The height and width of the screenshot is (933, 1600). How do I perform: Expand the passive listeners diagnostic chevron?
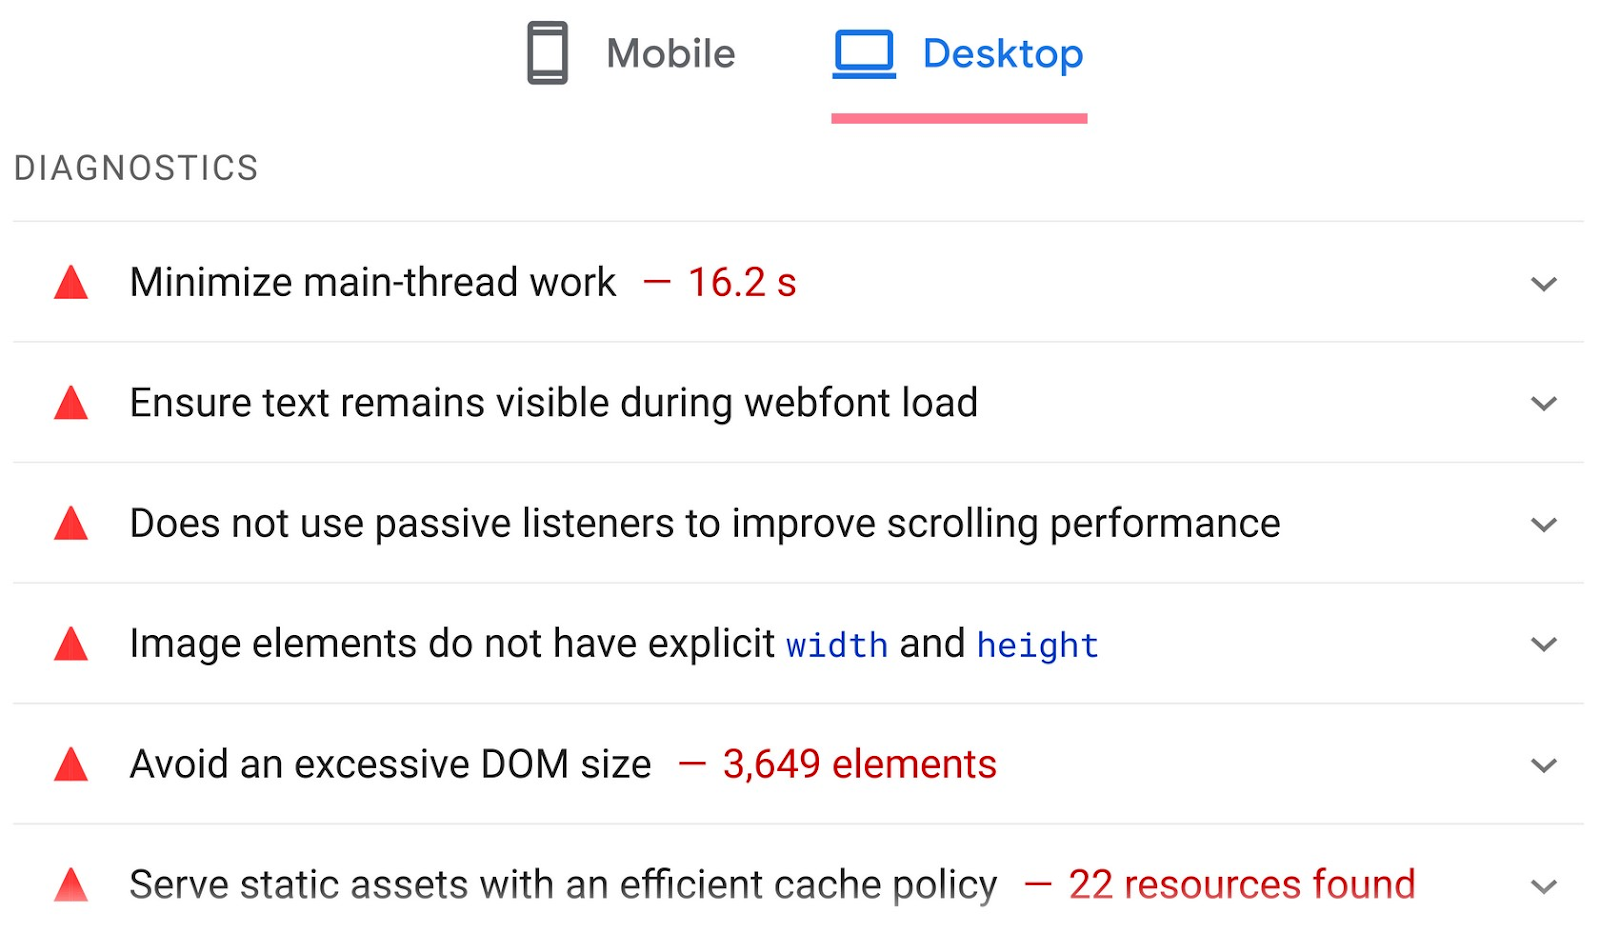[x=1542, y=524]
